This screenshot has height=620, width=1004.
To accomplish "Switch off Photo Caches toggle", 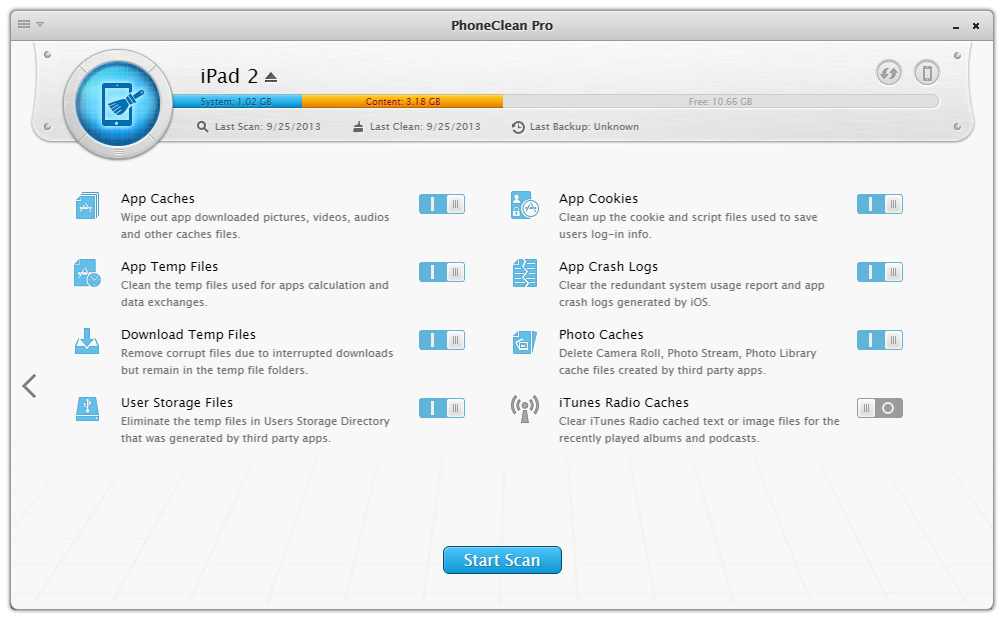I will 879,340.
